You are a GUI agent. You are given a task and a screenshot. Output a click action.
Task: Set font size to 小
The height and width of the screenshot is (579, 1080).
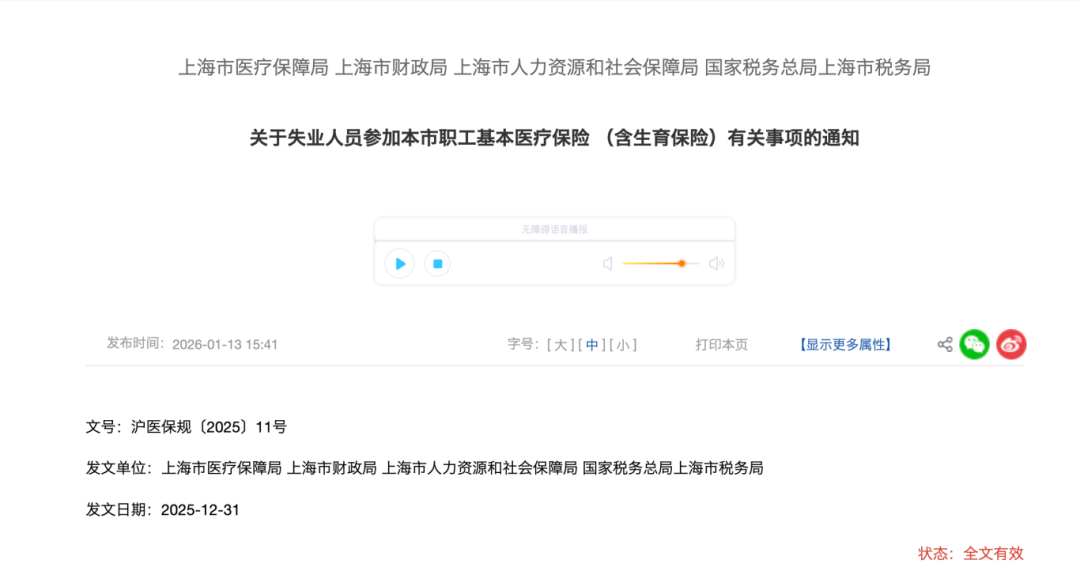(x=624, y=345)
